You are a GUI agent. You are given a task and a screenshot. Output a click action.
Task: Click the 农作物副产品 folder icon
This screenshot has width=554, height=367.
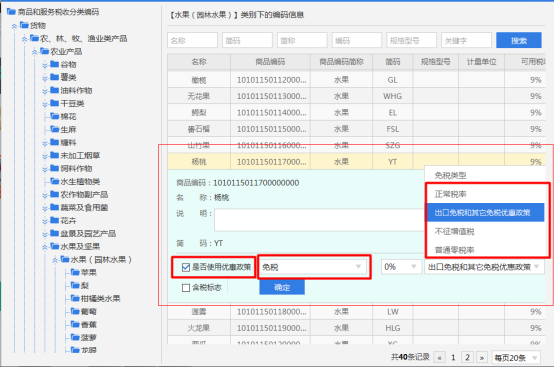[x=54, y=194]
